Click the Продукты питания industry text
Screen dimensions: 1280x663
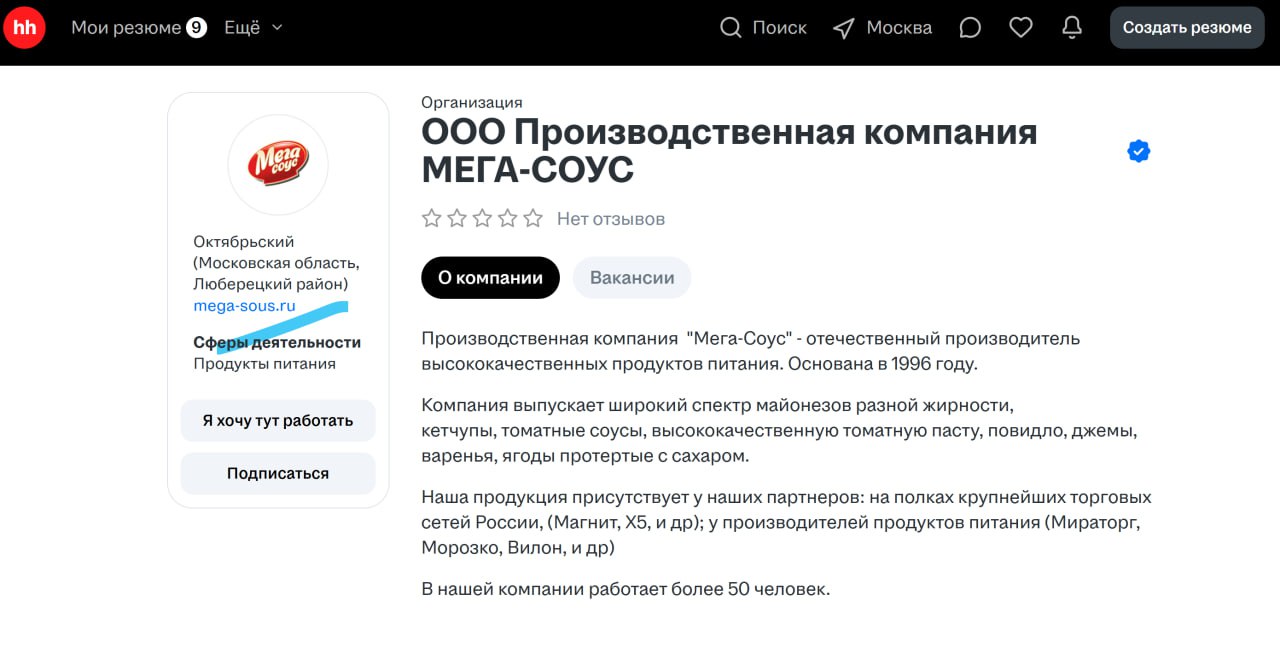(264, 364)
